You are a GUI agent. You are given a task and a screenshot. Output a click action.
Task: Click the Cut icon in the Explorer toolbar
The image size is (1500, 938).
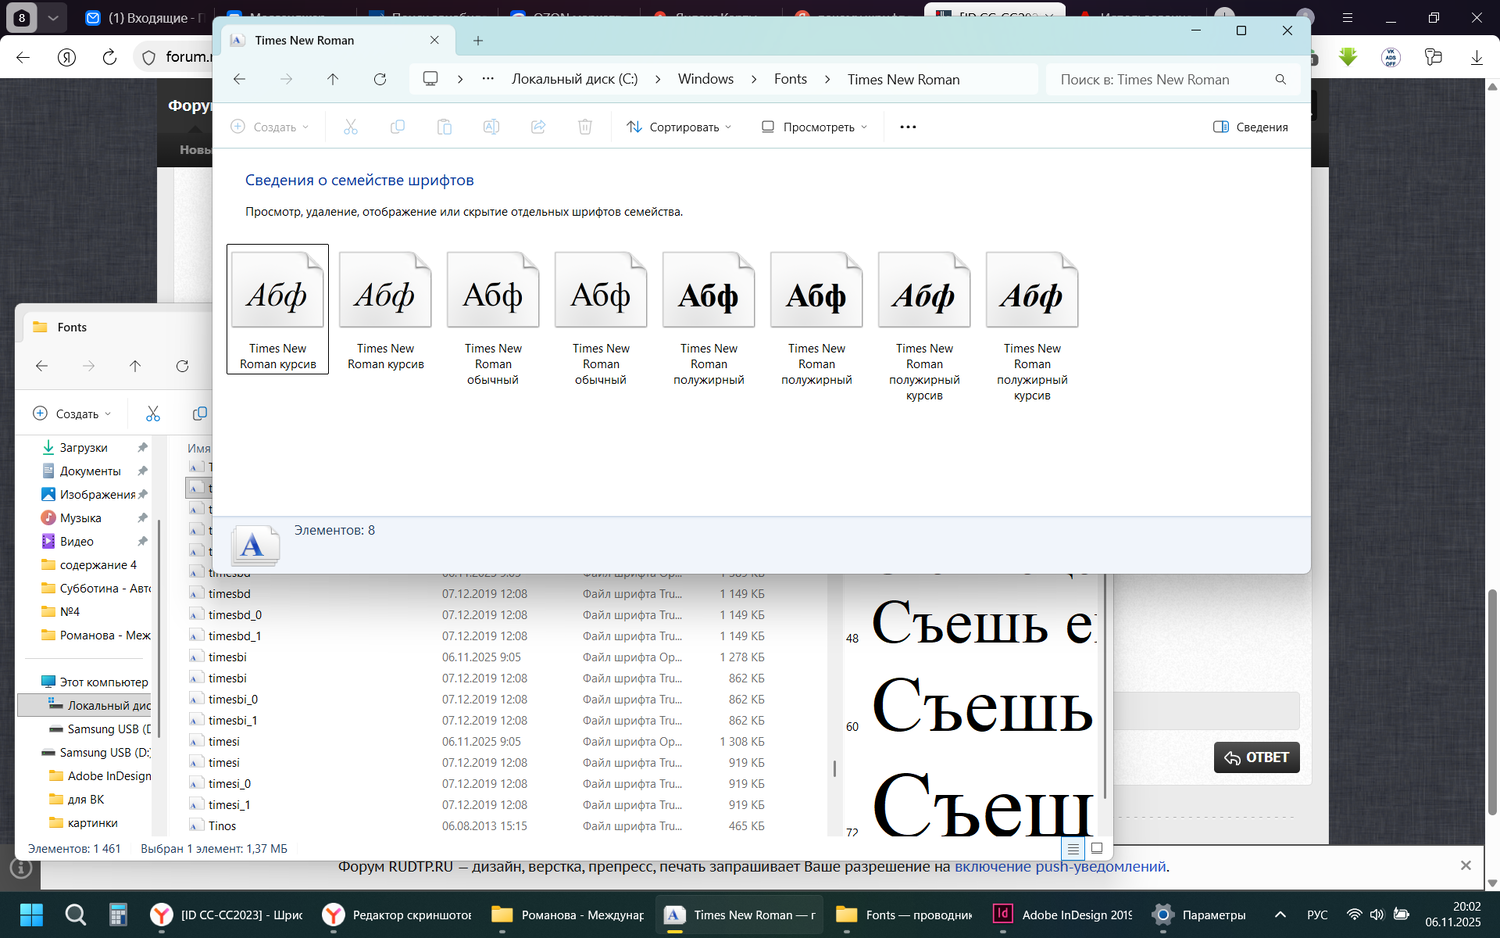click(350, 126)
